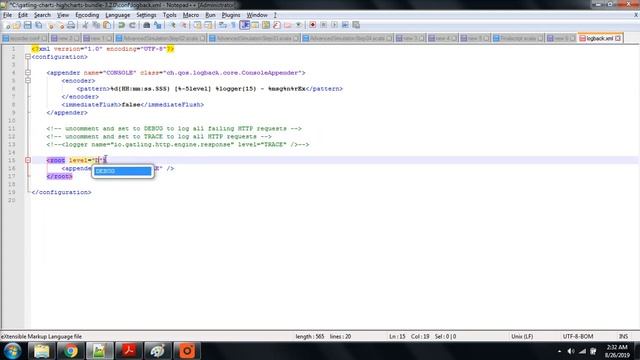
Task: Open the File menu
Action: point(7,15)
